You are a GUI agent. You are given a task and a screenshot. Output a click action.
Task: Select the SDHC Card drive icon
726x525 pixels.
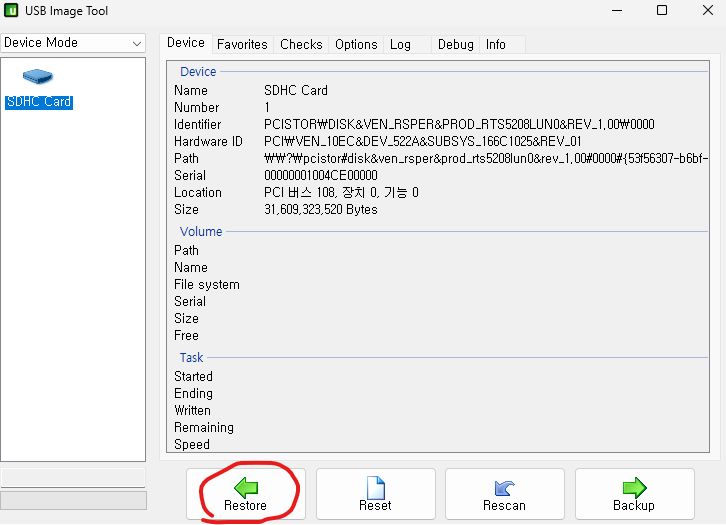(x=38, y=76)
